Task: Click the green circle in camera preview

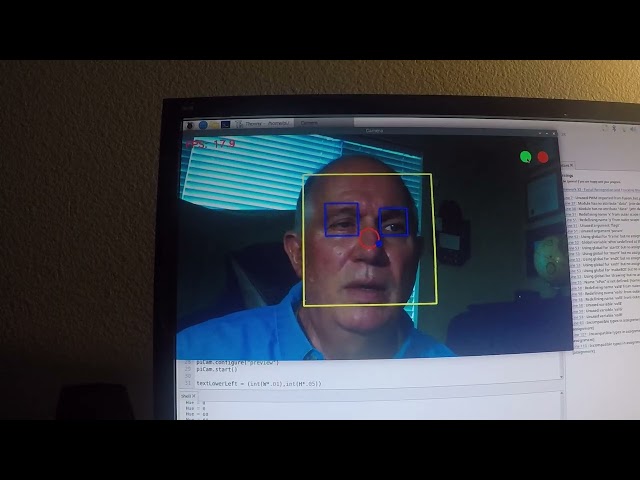Action: tap(526, 157)
